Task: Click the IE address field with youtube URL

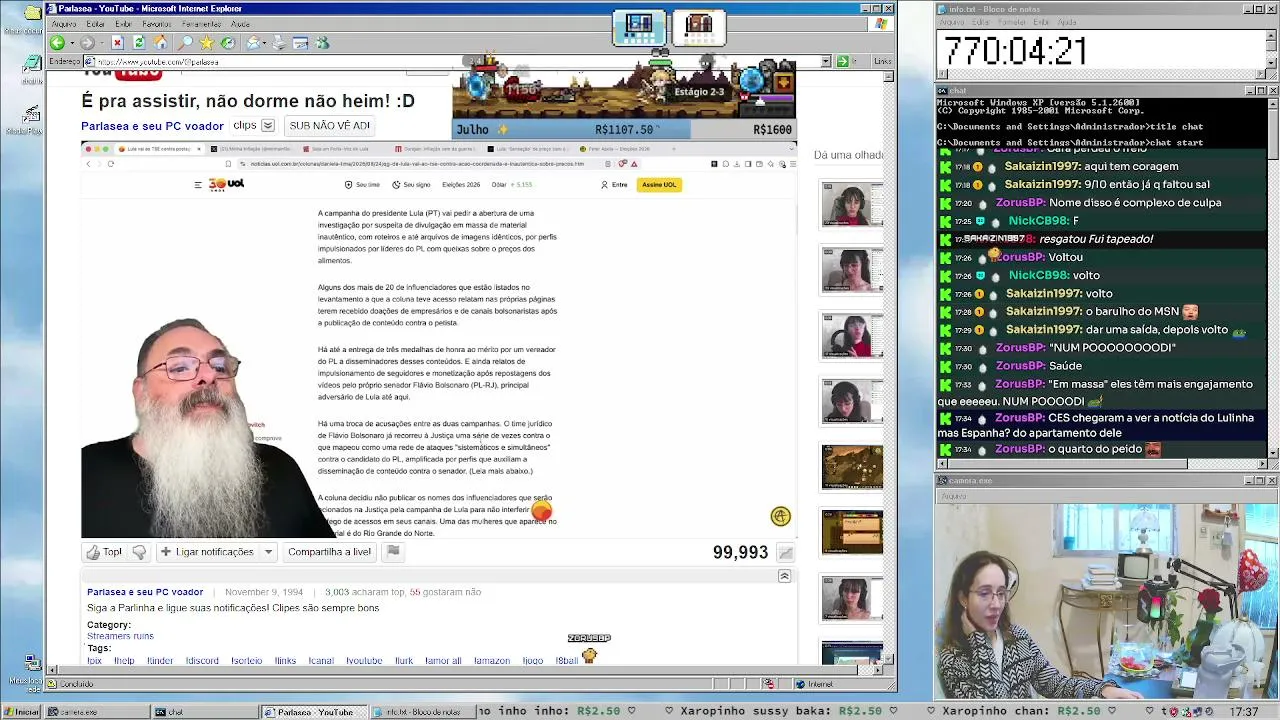Action: [x=450, y=61]
